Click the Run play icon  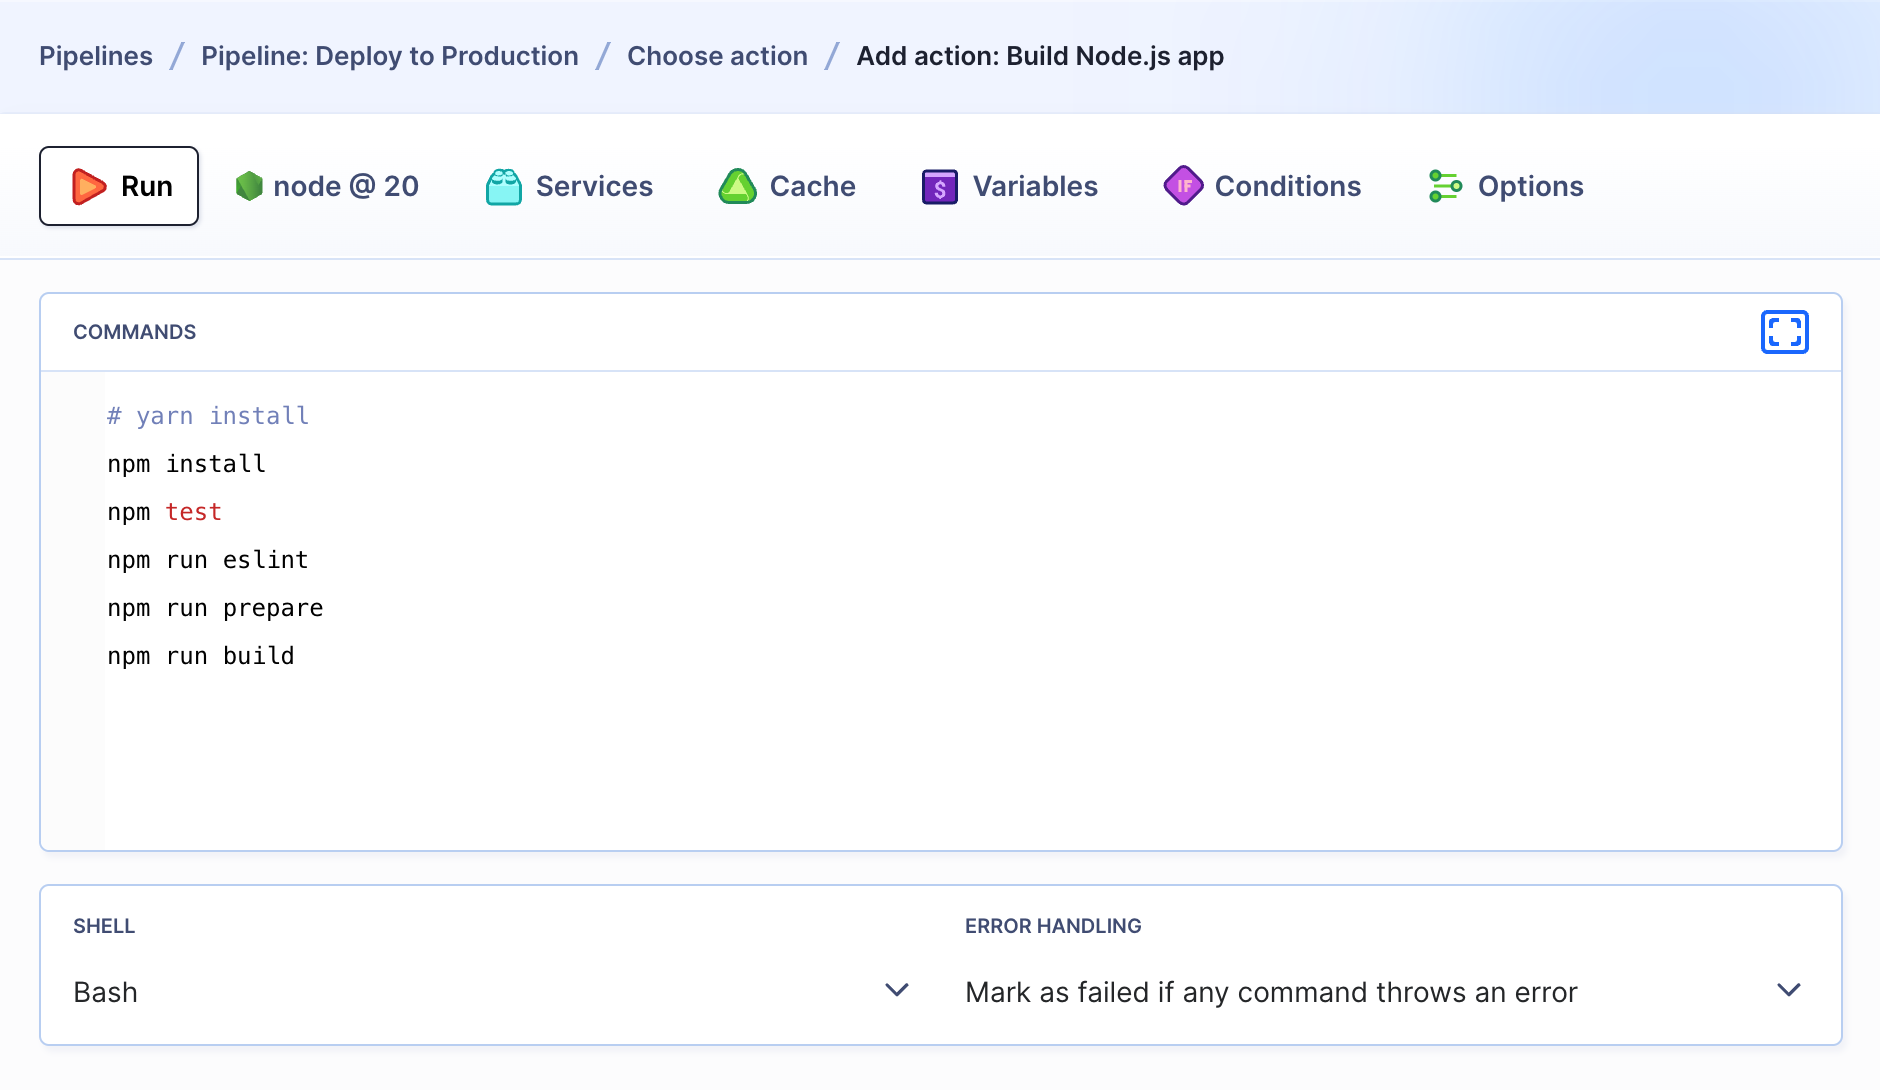coord(89,186)
